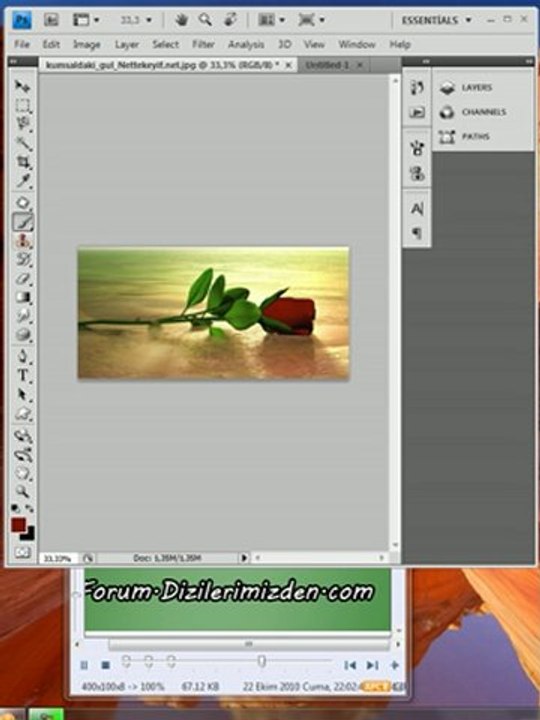Select the 3D Orbit tool
Image resolution: width=540 pixels, height=720 pixels.
(22, 455)
